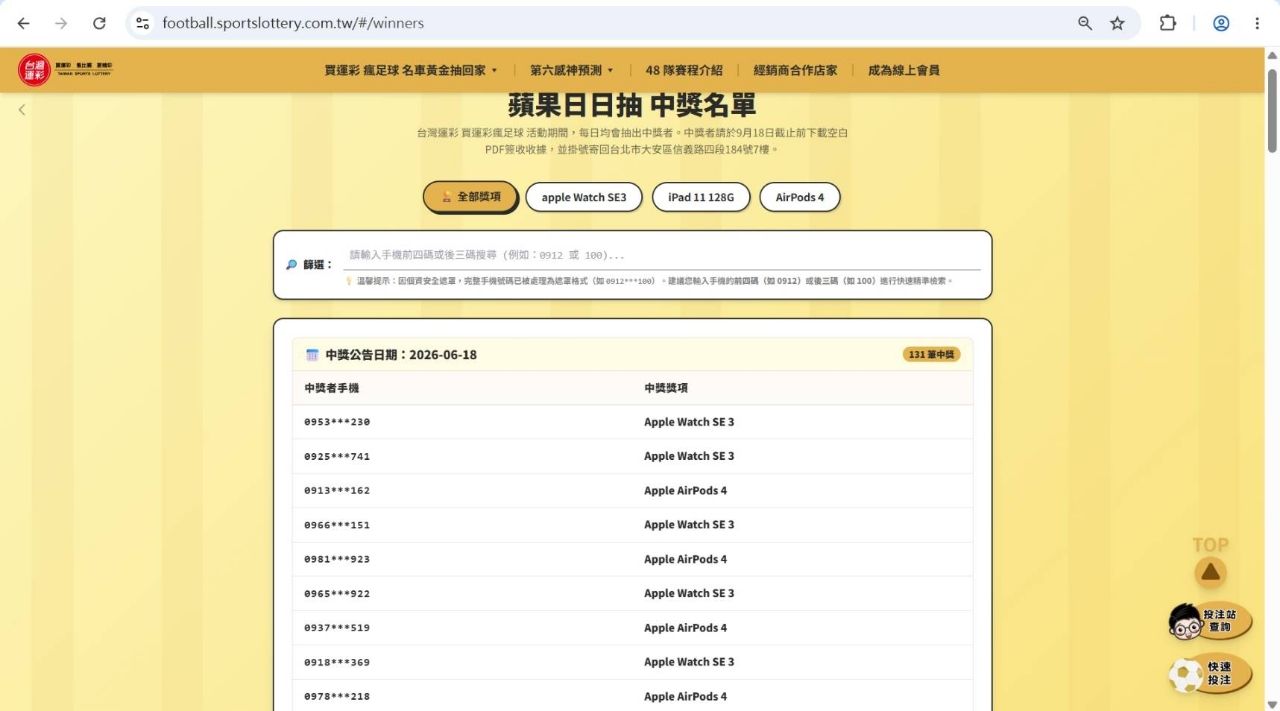This screenshot has width=1280, height=711.
Task: Select the iPad 11 128G filter
Action: (x=701, y=197)
